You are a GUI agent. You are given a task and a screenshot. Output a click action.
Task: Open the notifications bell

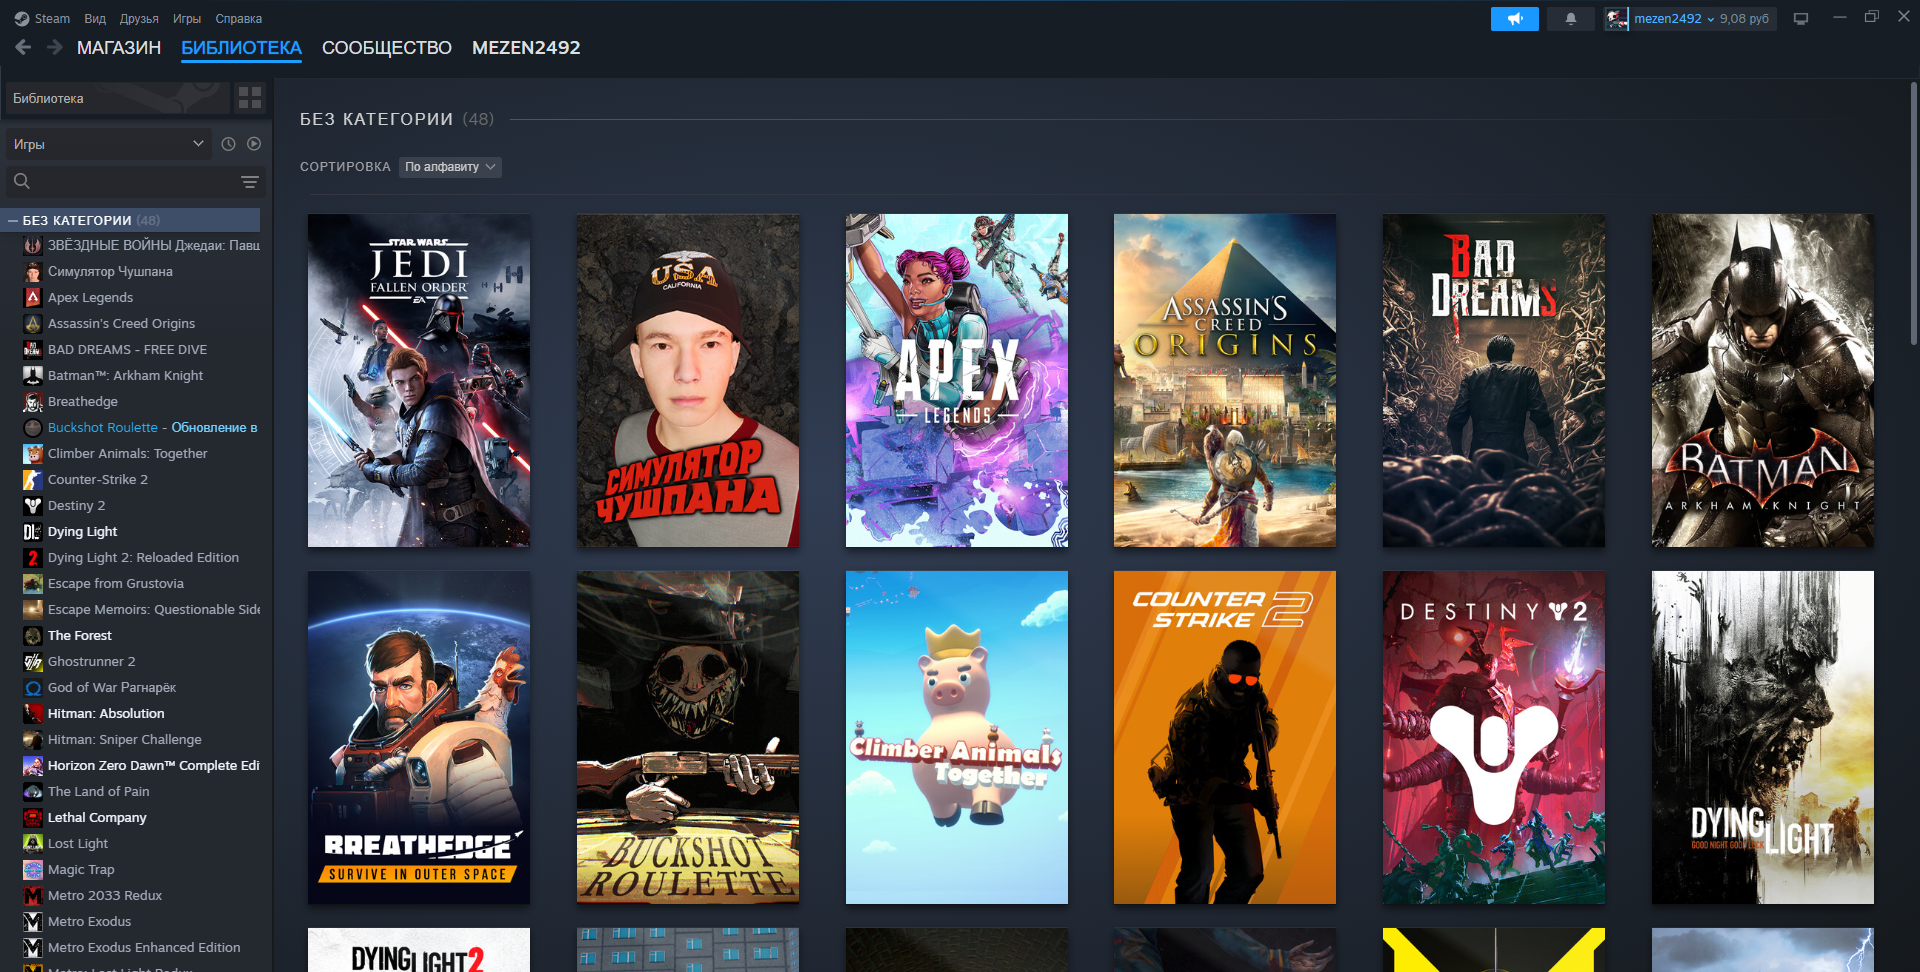tap(1571, 19)
